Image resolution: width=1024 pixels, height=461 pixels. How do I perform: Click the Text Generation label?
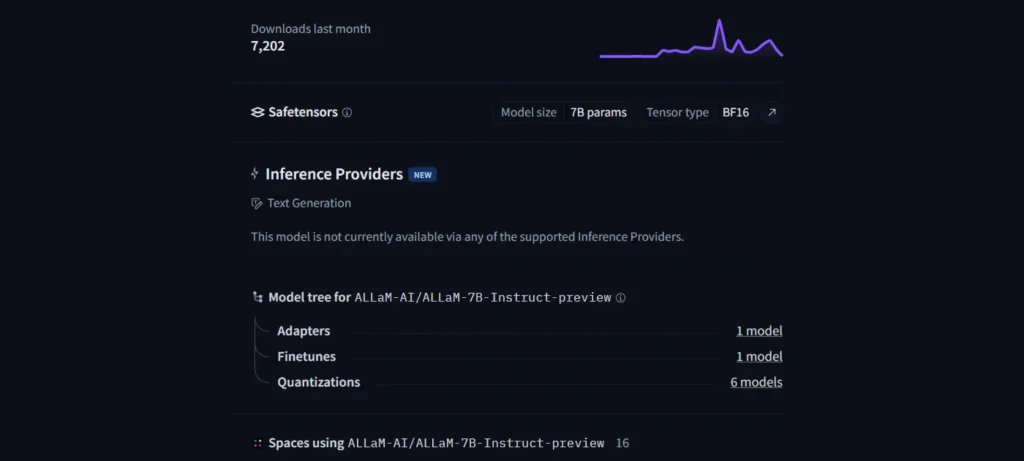point(309,203)
